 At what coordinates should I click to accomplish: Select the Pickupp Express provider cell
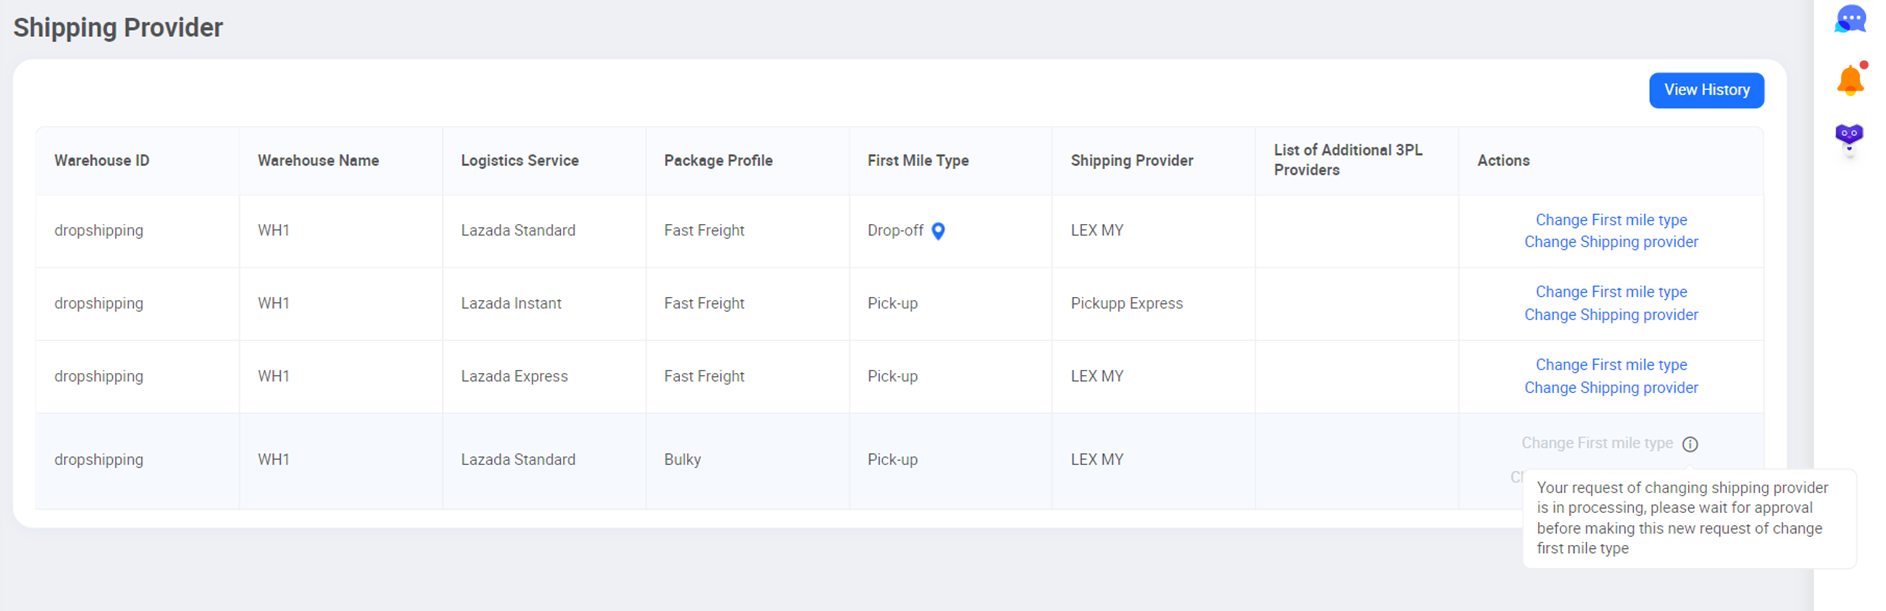1126,303
